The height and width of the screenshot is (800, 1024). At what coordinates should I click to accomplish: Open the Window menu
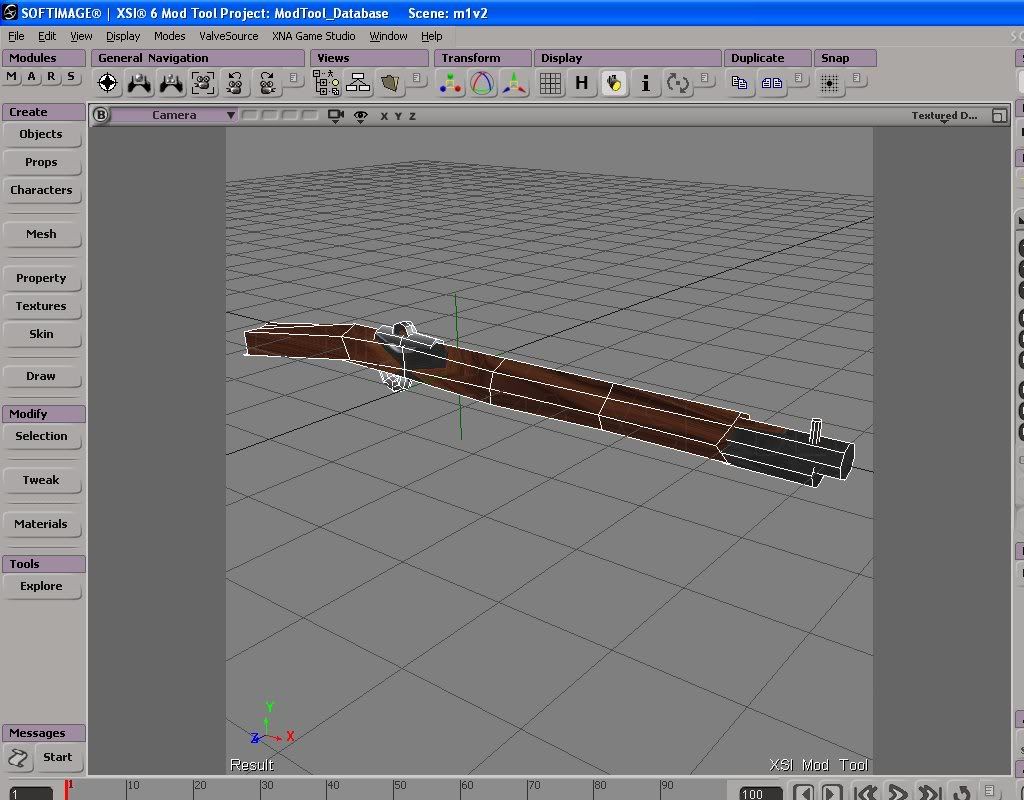(388, 36)
